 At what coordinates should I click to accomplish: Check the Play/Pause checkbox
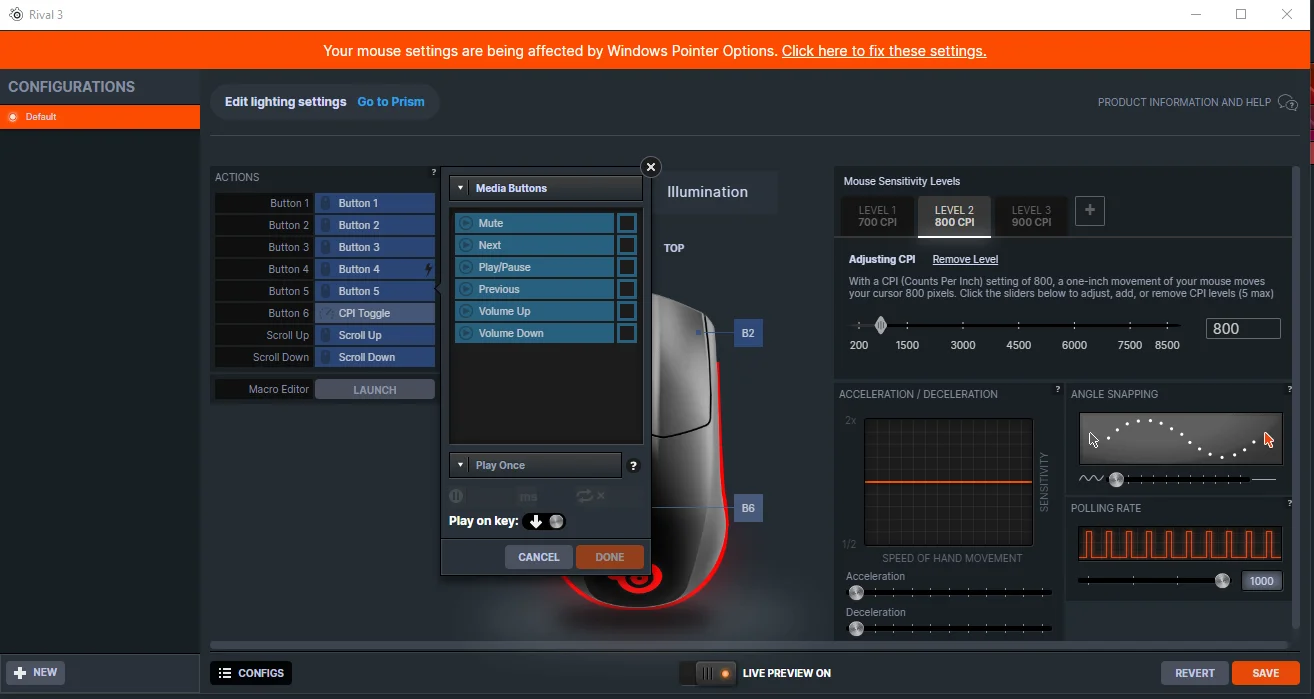[627, 267]
